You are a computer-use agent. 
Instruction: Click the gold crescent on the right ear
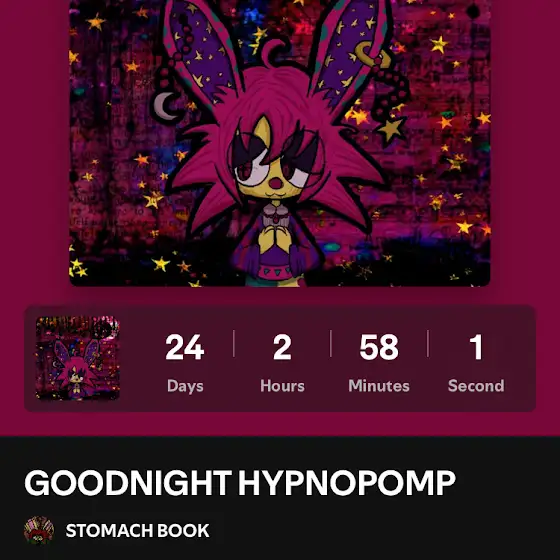(x=371, y=54)
